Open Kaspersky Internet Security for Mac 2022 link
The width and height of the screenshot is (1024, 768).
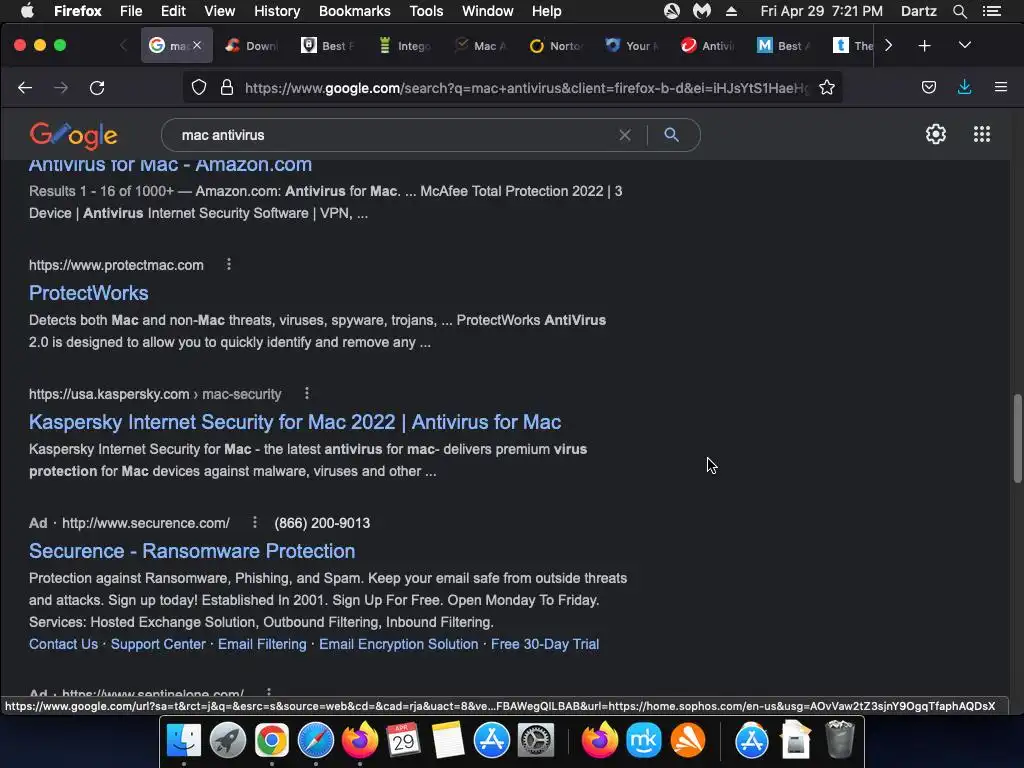(x=295, y=422)
